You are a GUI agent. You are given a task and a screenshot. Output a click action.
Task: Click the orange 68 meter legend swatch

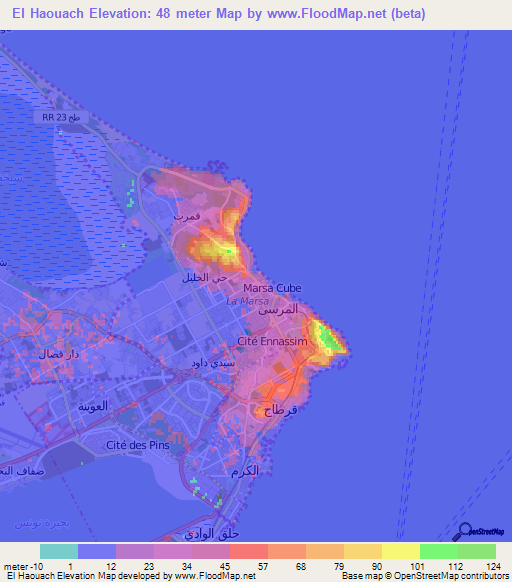click(x=325, y=551)
